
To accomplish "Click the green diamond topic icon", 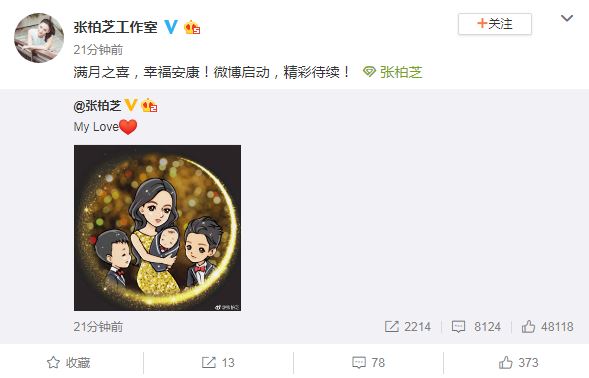I will click(x=369, y=71).
